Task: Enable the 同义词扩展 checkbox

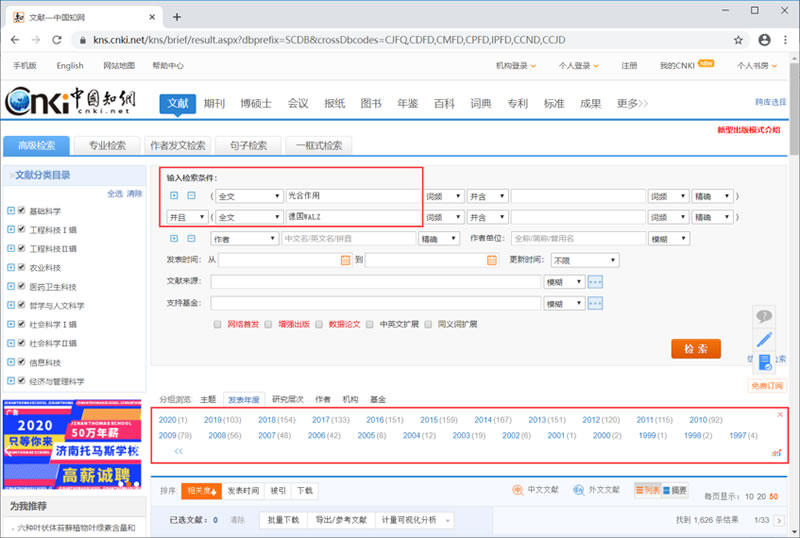Action: [x=430, y=324]
